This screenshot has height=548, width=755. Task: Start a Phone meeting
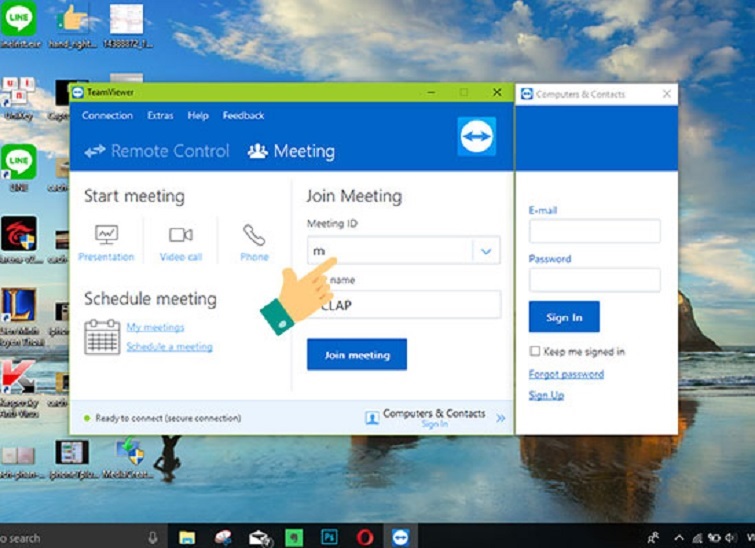[254, 243]
